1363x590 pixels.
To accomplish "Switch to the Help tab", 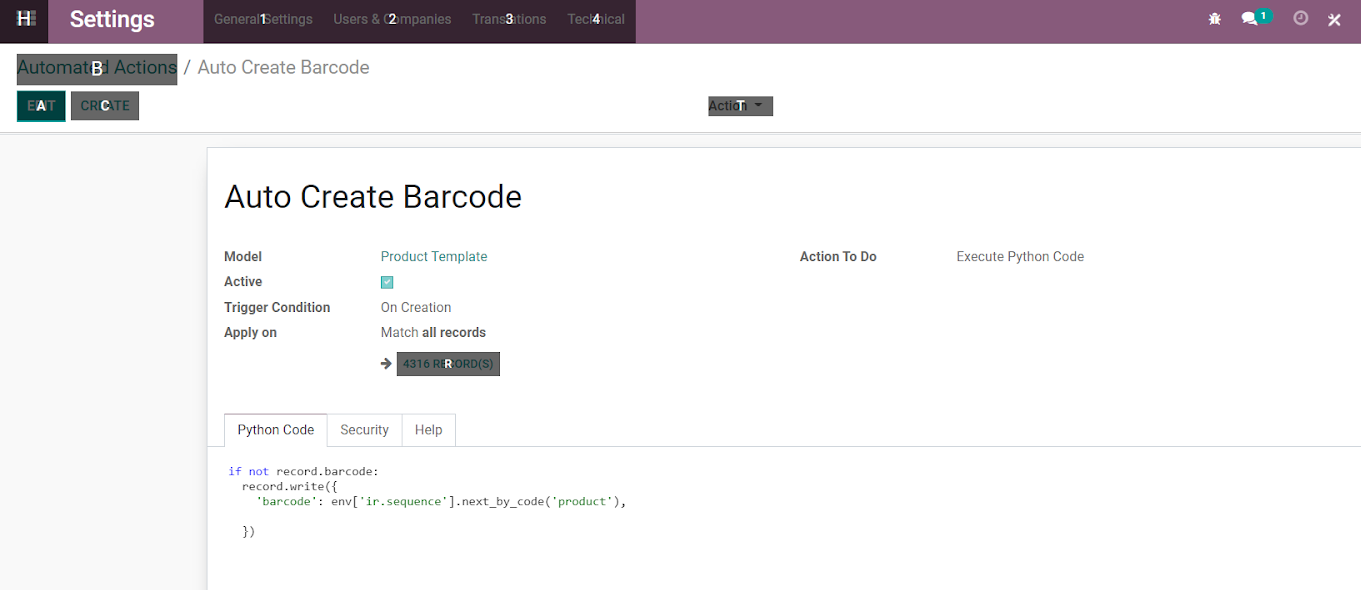I will coord(428,430).
